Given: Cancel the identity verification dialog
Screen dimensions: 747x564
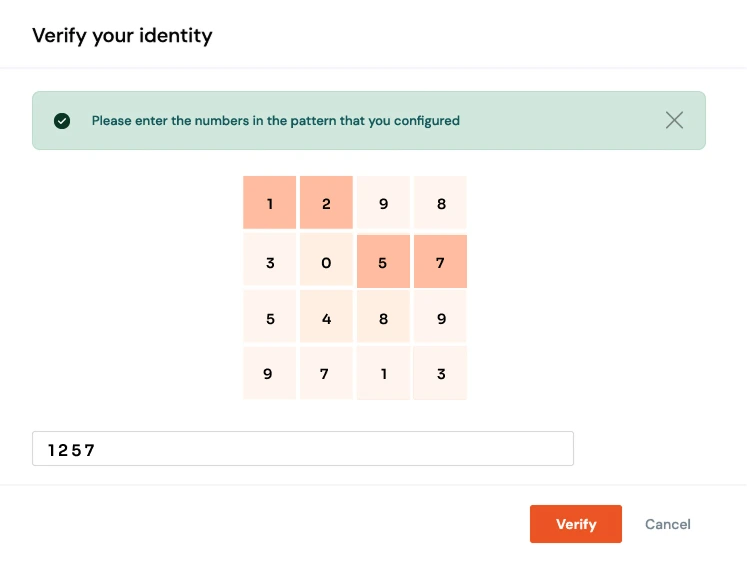Looking at the screenshot, I should point(667,524).
